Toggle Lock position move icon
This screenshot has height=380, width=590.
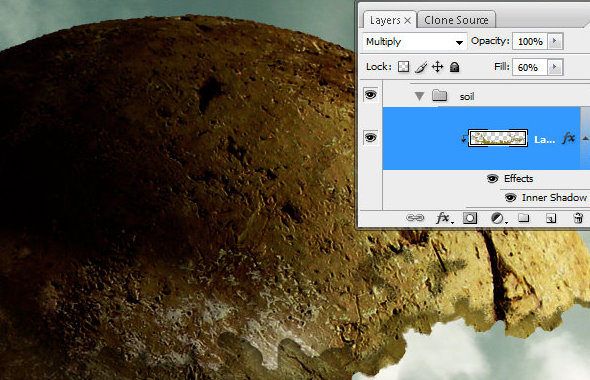[x=437, y=67]
